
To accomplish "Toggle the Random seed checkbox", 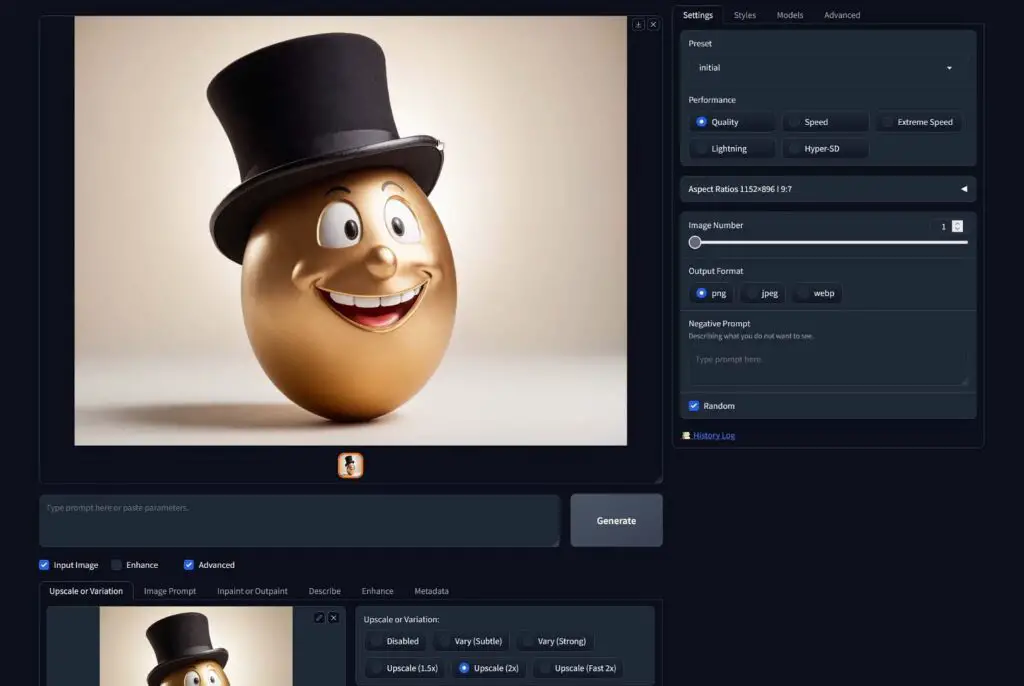I will pos(694,406).
